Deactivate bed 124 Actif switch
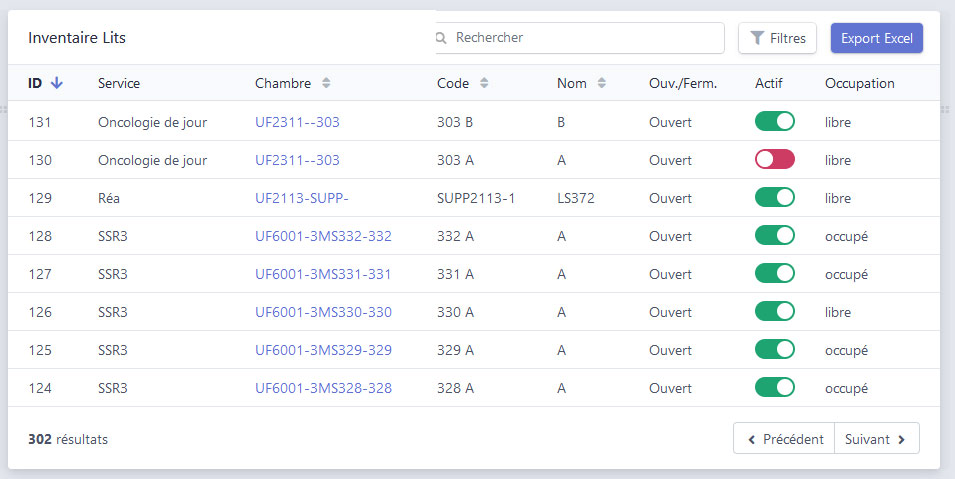 [x=775, y=388]
